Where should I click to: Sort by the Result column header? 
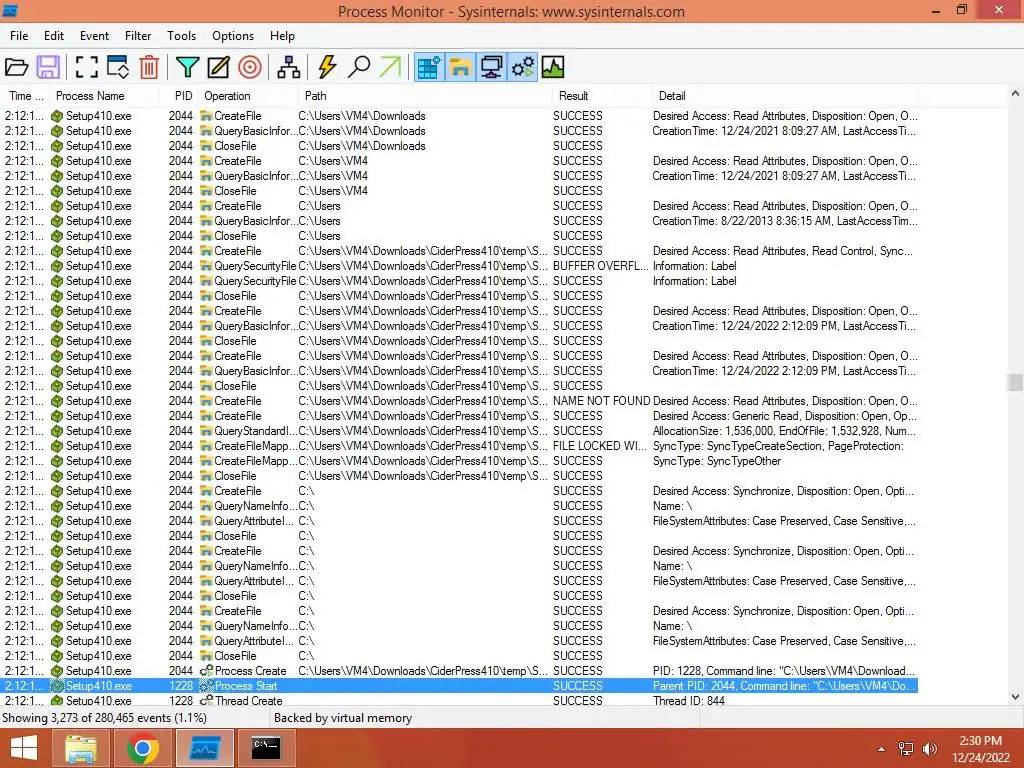[601, 96]
